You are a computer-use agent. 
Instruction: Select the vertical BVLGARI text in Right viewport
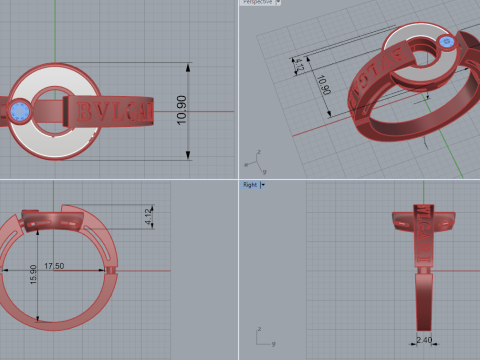click(423, 234)
